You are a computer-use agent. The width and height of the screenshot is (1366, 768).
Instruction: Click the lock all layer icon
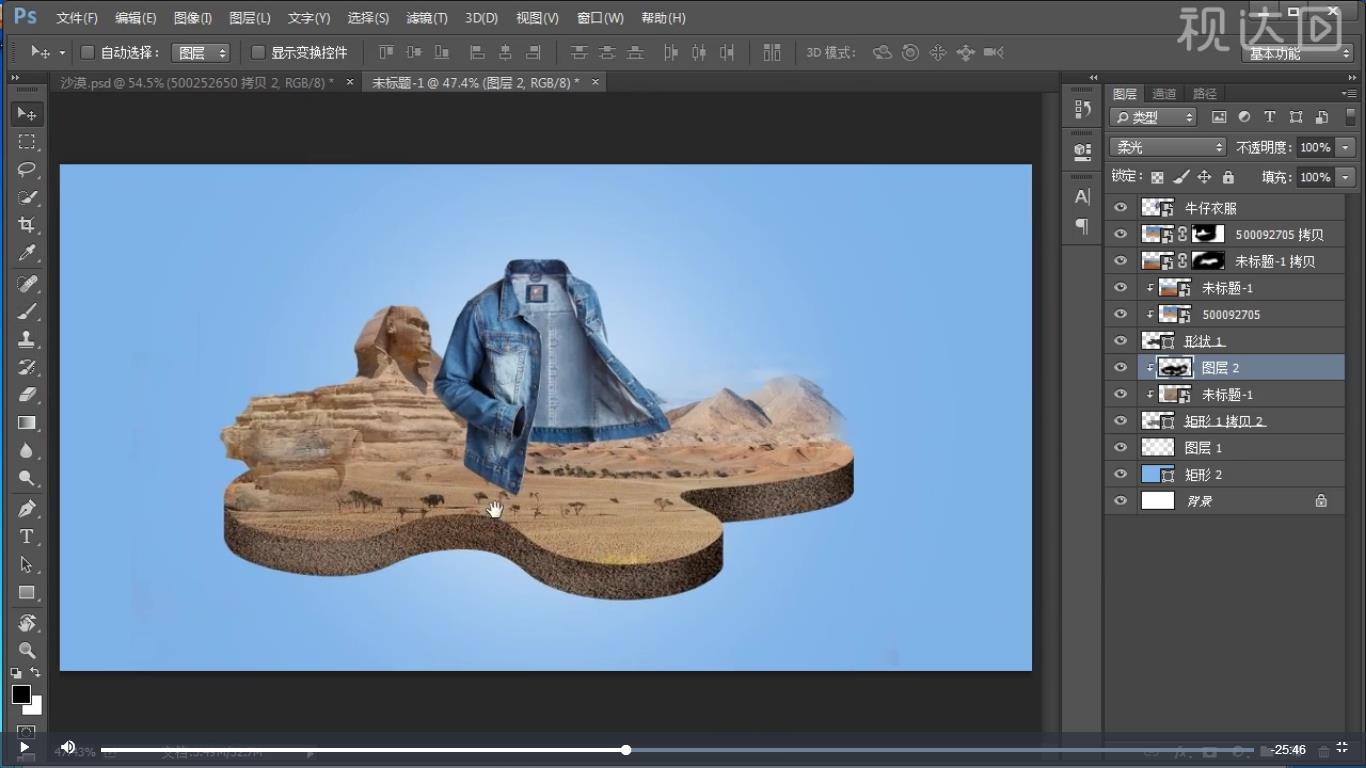[1228, 177]
